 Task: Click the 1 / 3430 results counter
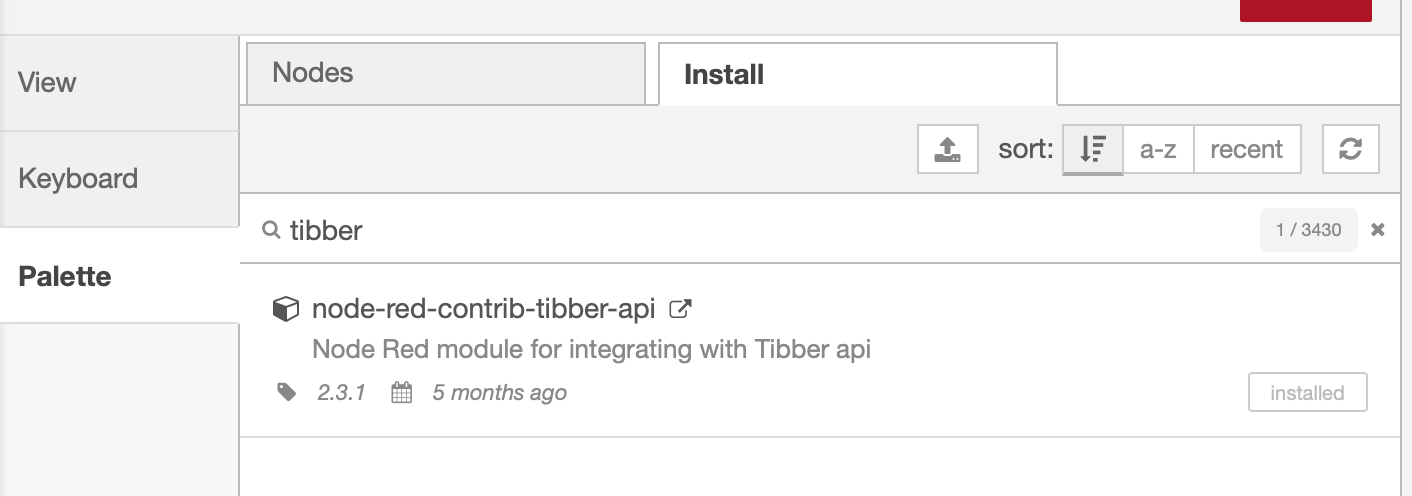[1308, 230]
